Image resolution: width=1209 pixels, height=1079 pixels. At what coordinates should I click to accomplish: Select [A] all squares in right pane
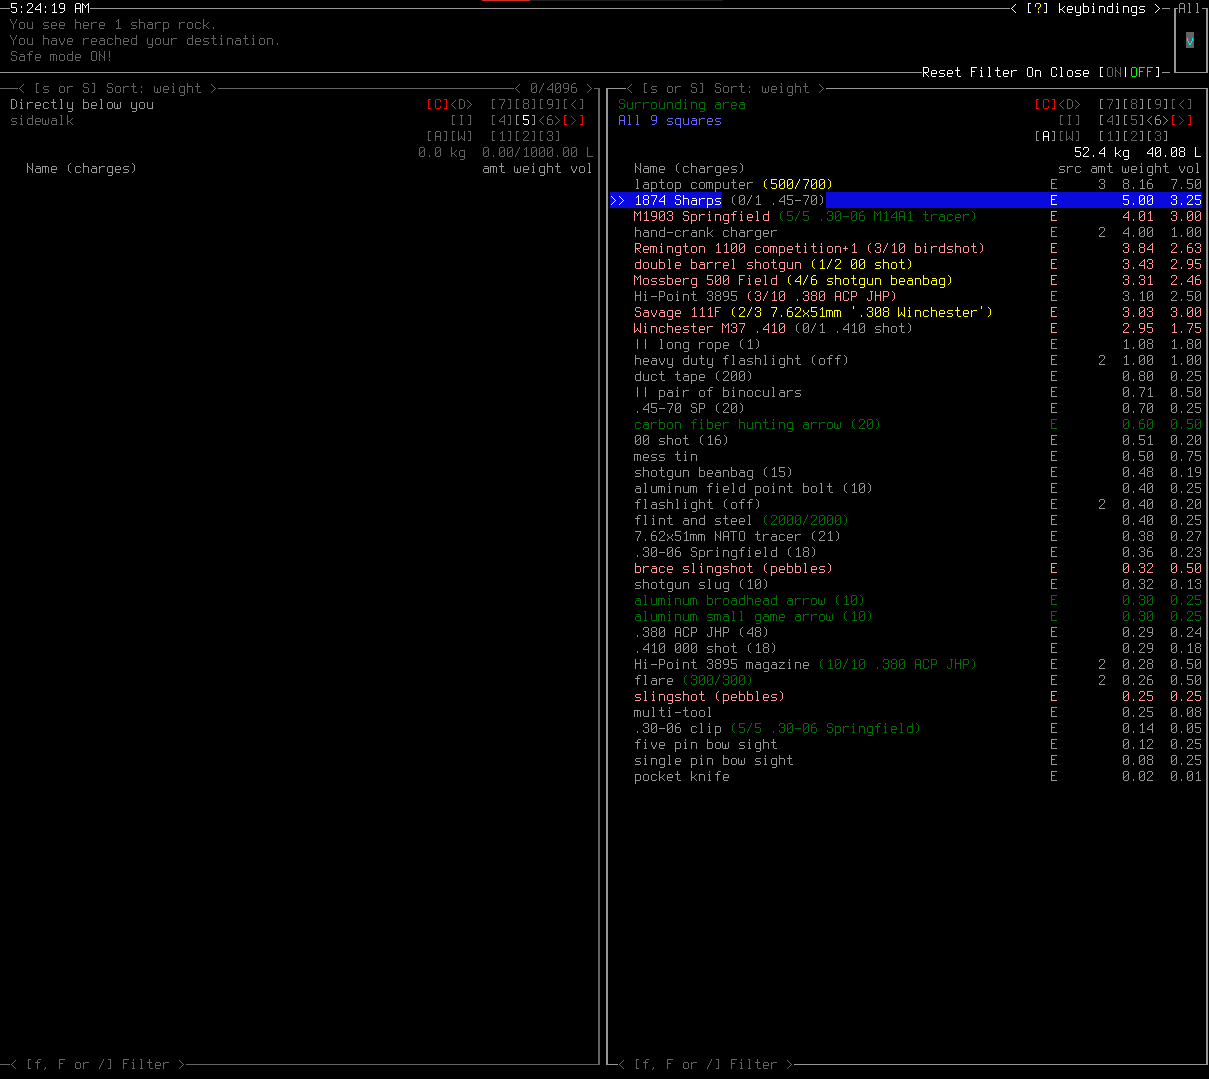pyautogui.click(x=1046, y=136)
